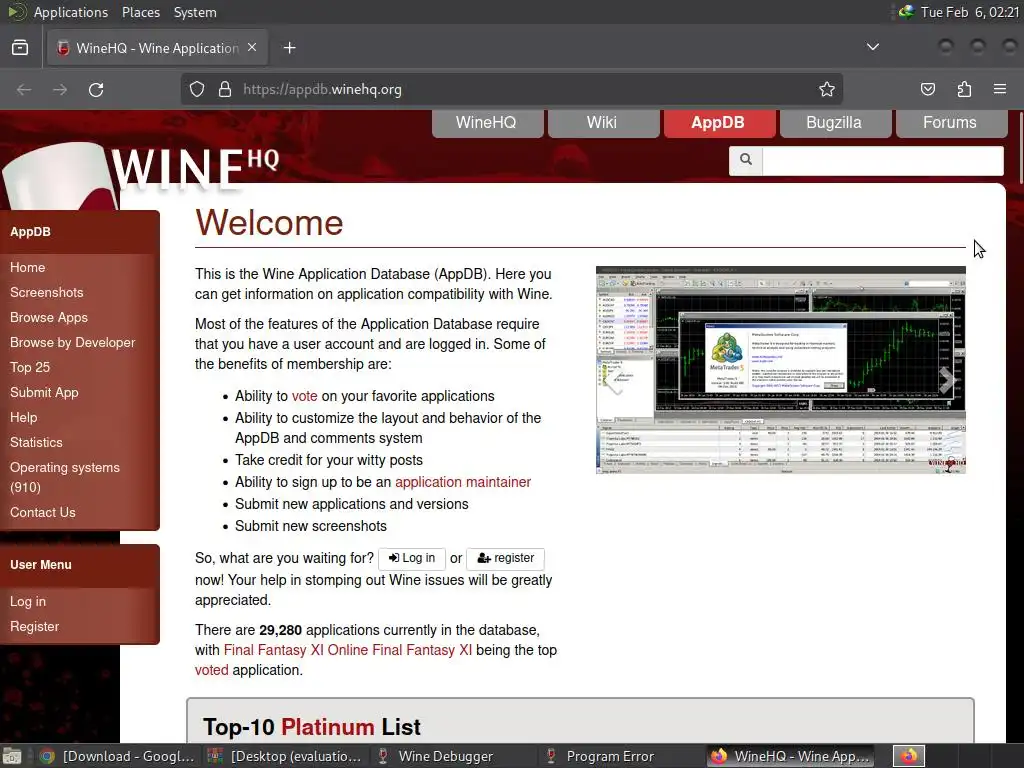This screenshot has width=1024, height=768.
Task: Click the register button in welcome text
Action: pyautogui.click(x=505, y=558)
